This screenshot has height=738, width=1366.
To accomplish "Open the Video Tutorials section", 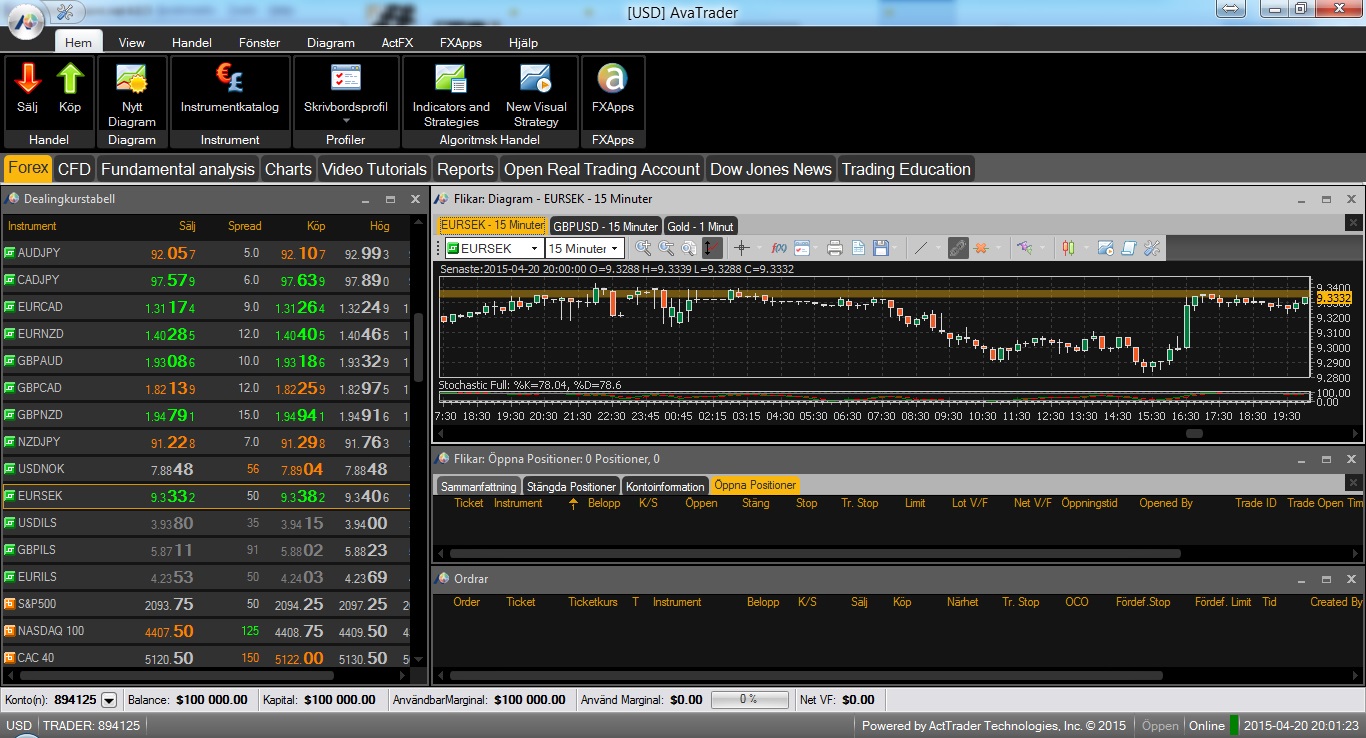I will tap(374, 169).
